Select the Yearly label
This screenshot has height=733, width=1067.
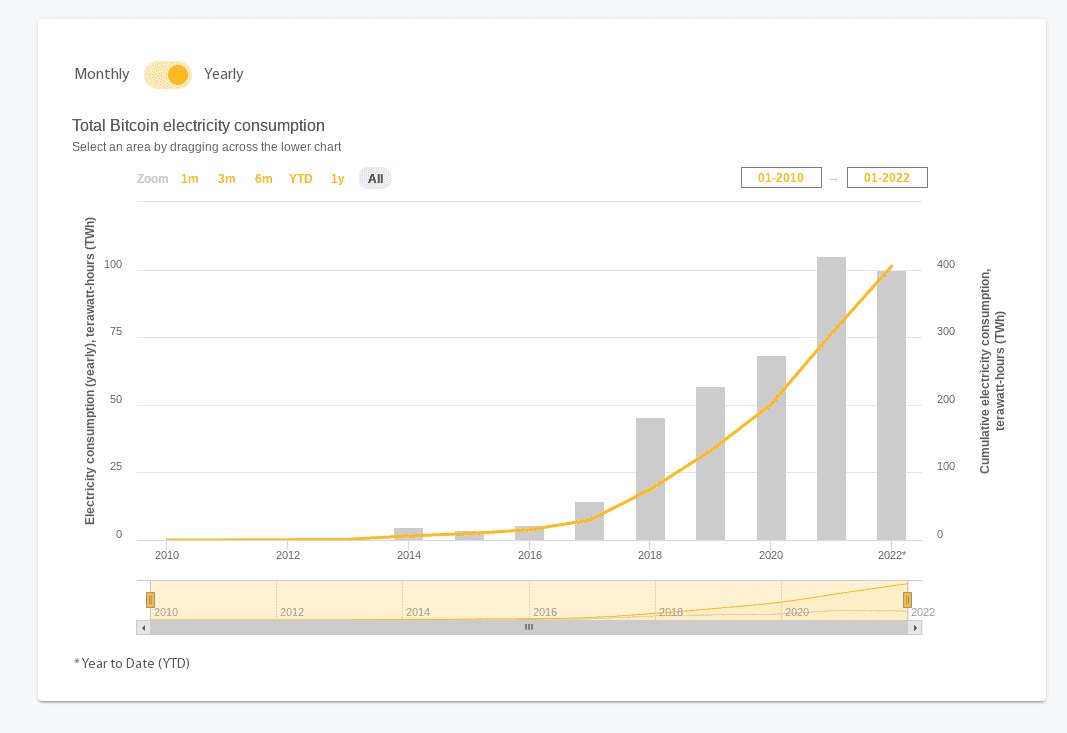[x=223, y=74]
